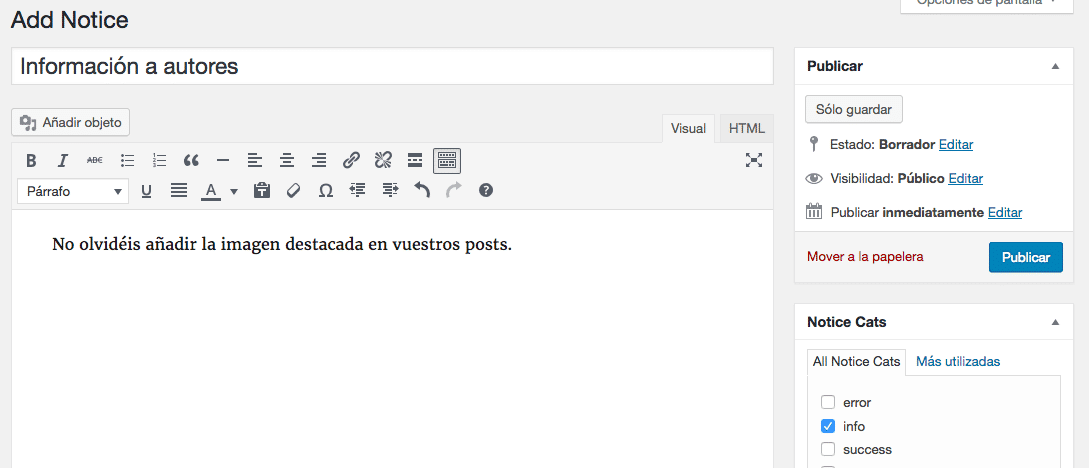1089x468 pixels.
Task: Switch to Más utilizadas tab
Action: [x=958, y=362]
